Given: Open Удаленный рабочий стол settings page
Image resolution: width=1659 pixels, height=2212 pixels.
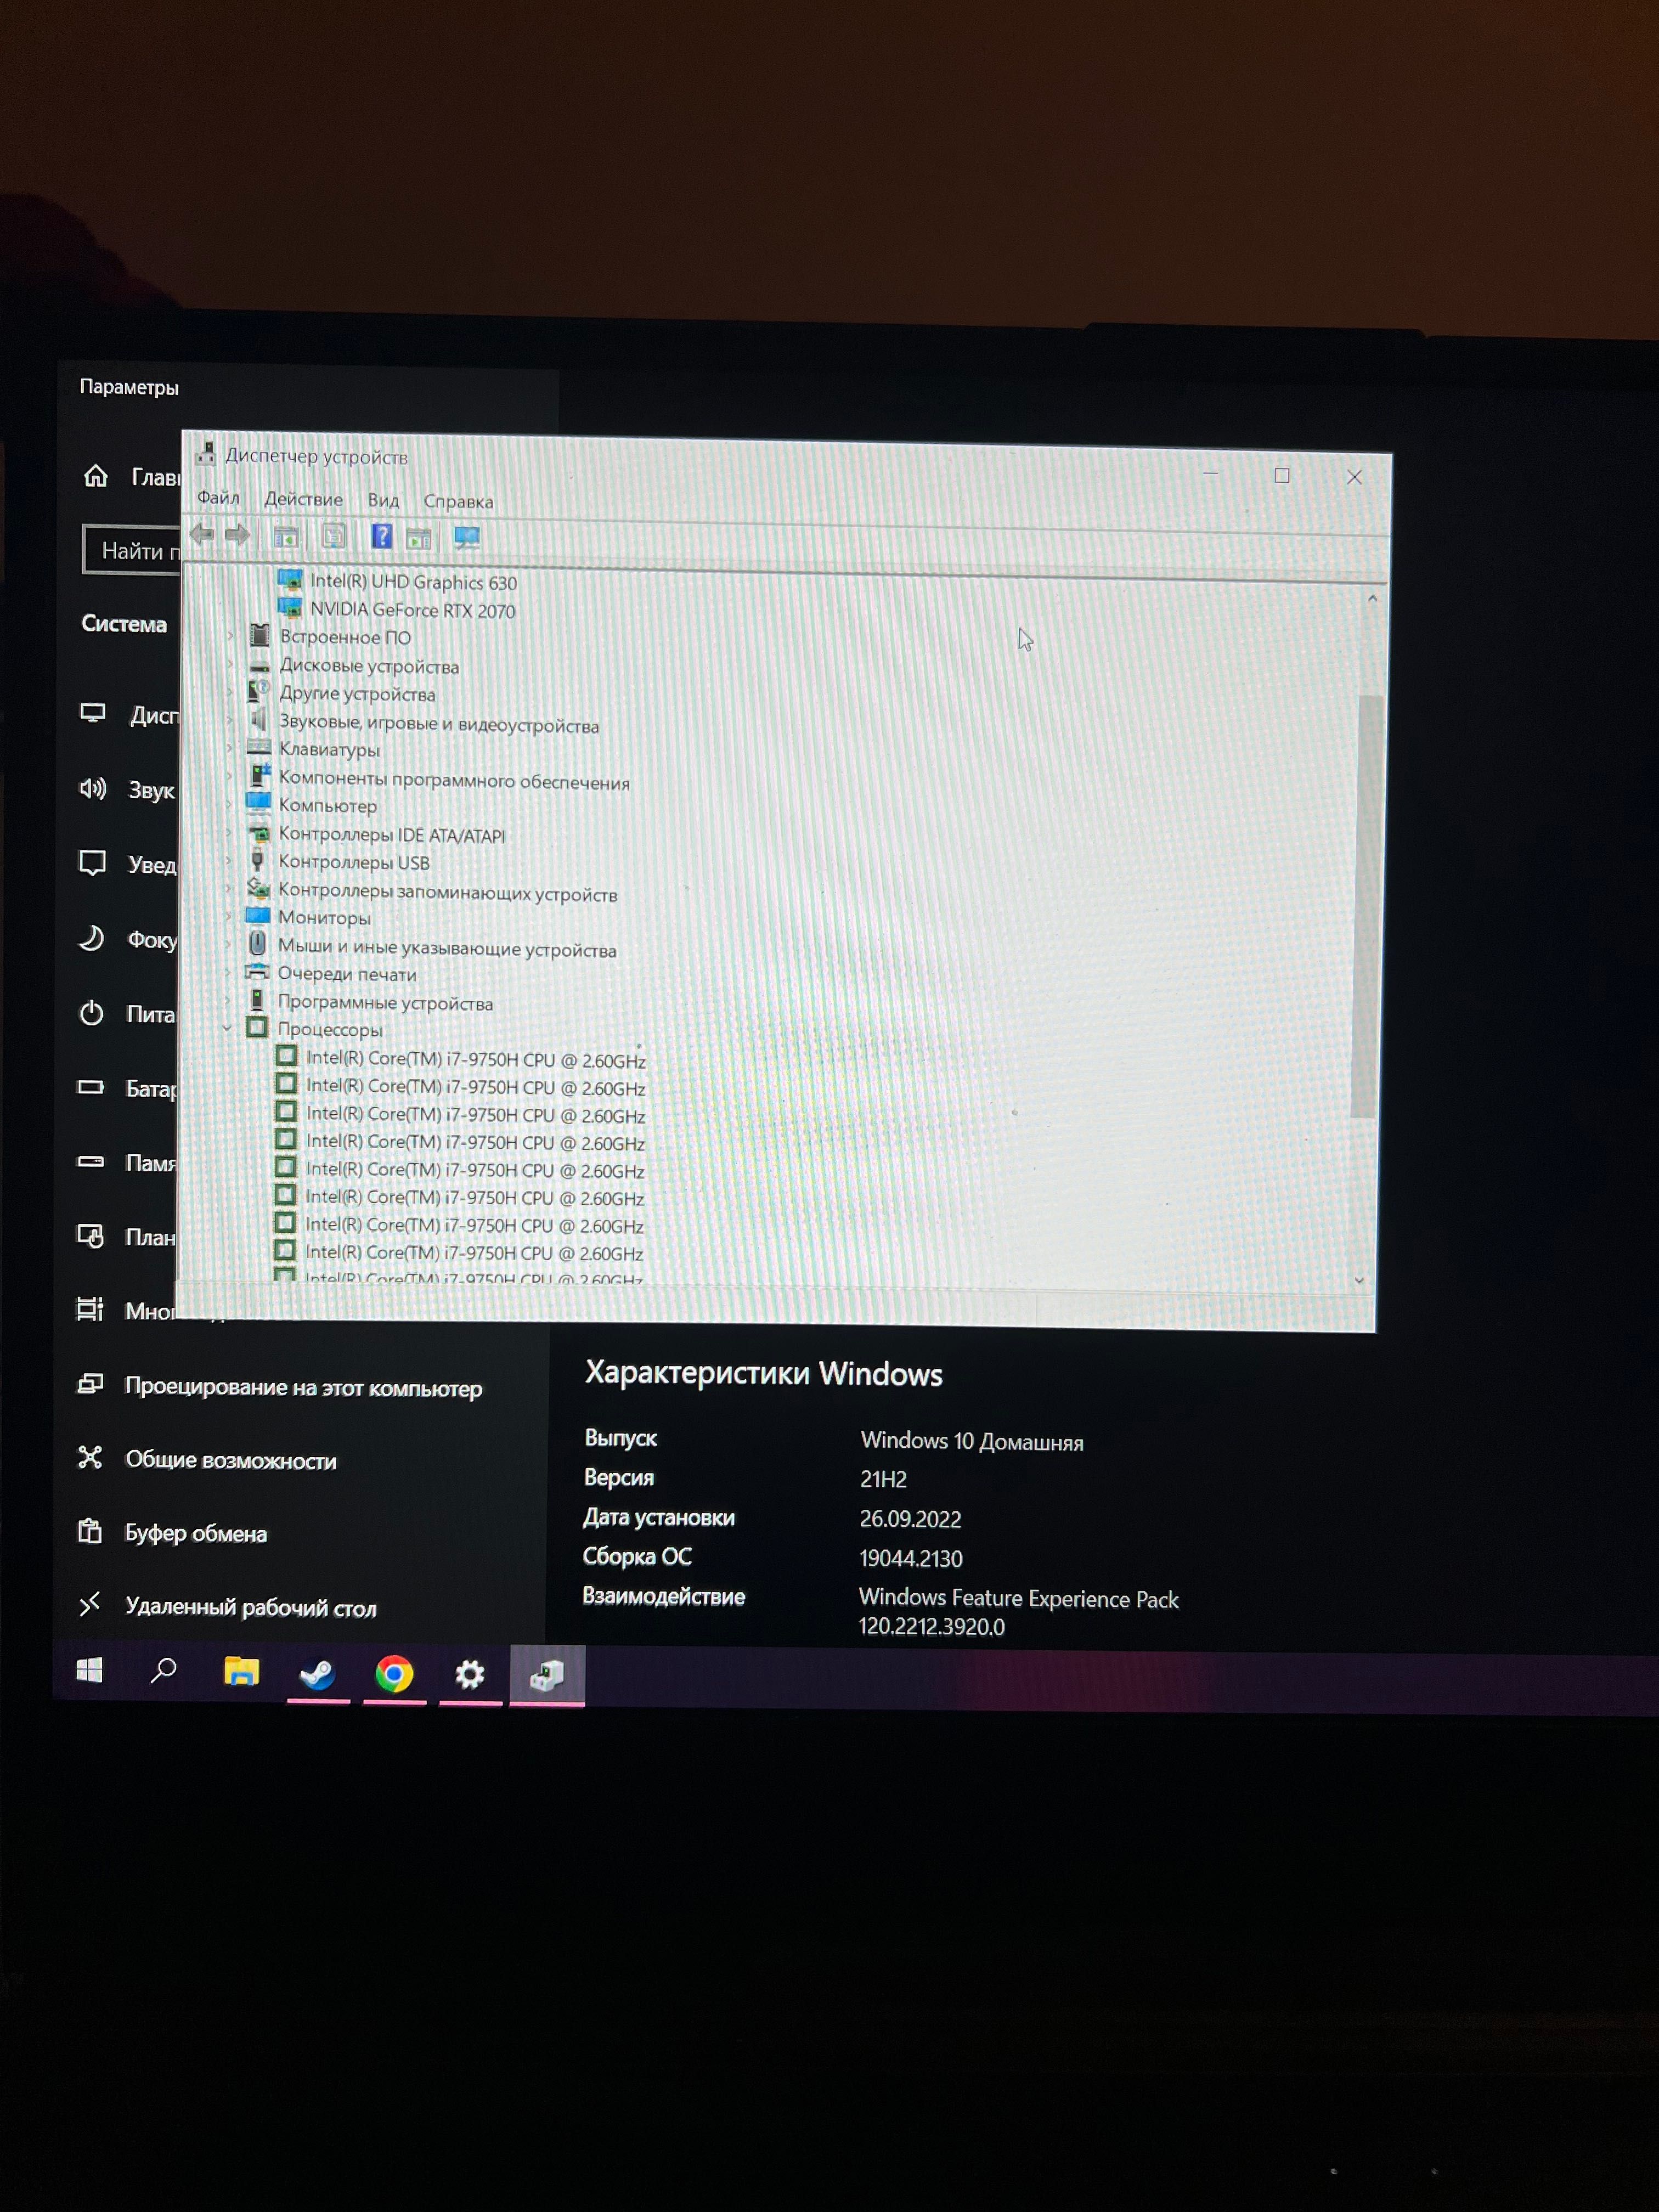Looking at the screenshot, I should (x=227, y=1607).
